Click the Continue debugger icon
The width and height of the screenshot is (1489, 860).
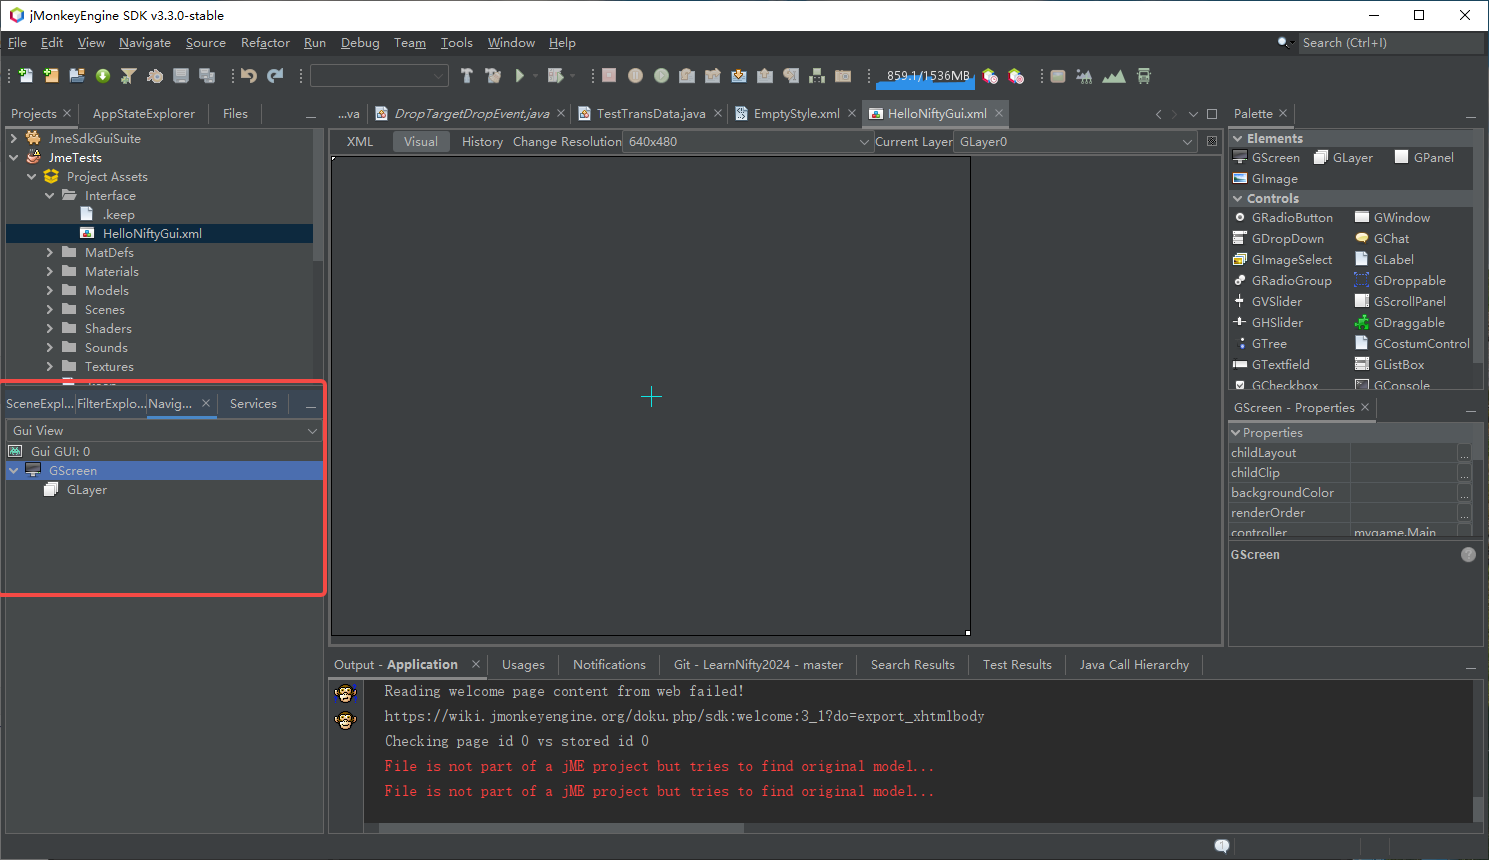(661, 76)
